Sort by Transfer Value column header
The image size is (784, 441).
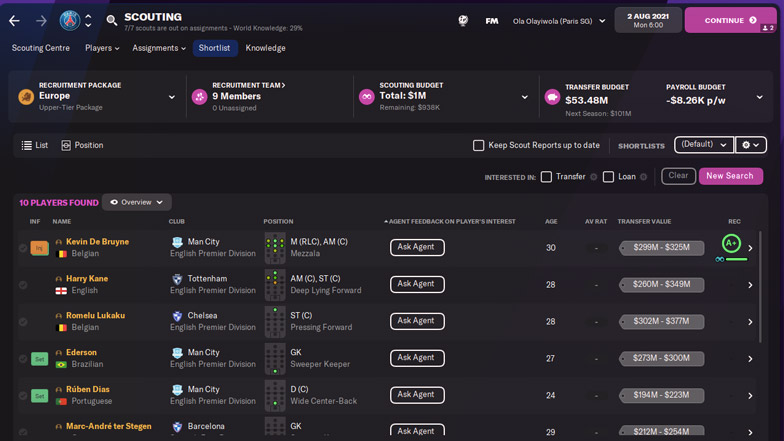(x=644, y=222)
